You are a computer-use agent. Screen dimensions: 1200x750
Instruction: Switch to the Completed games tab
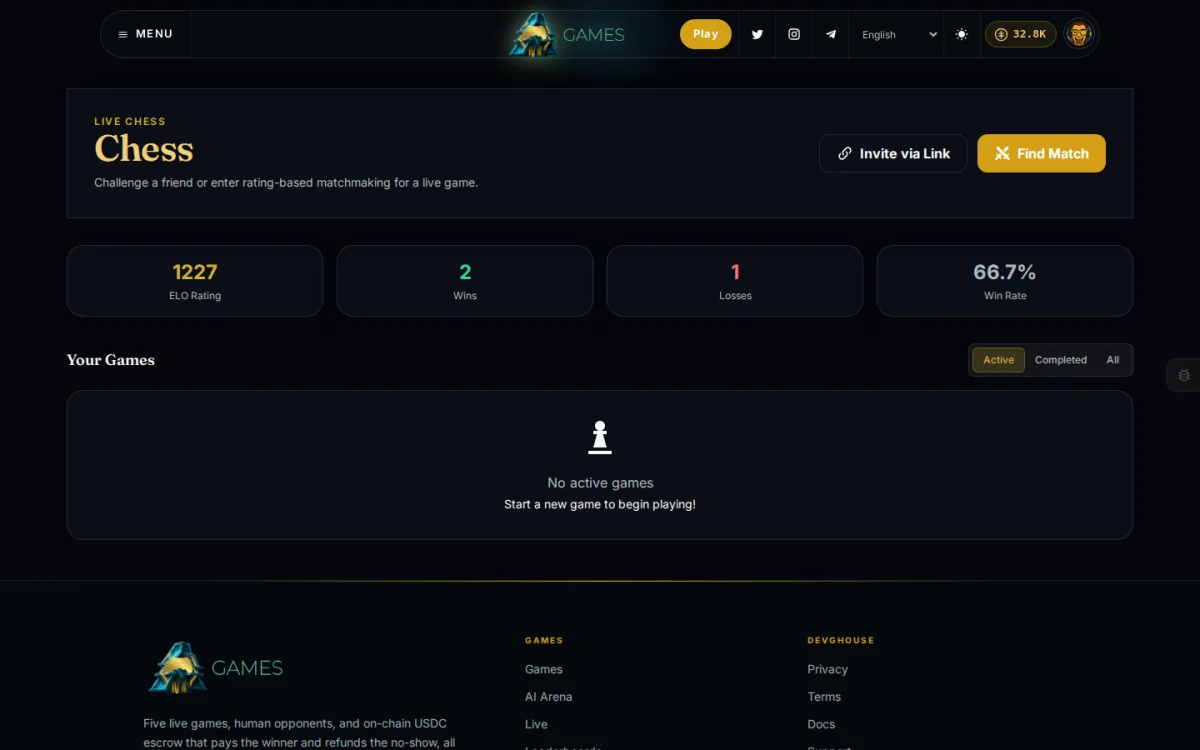[1061, 360]
